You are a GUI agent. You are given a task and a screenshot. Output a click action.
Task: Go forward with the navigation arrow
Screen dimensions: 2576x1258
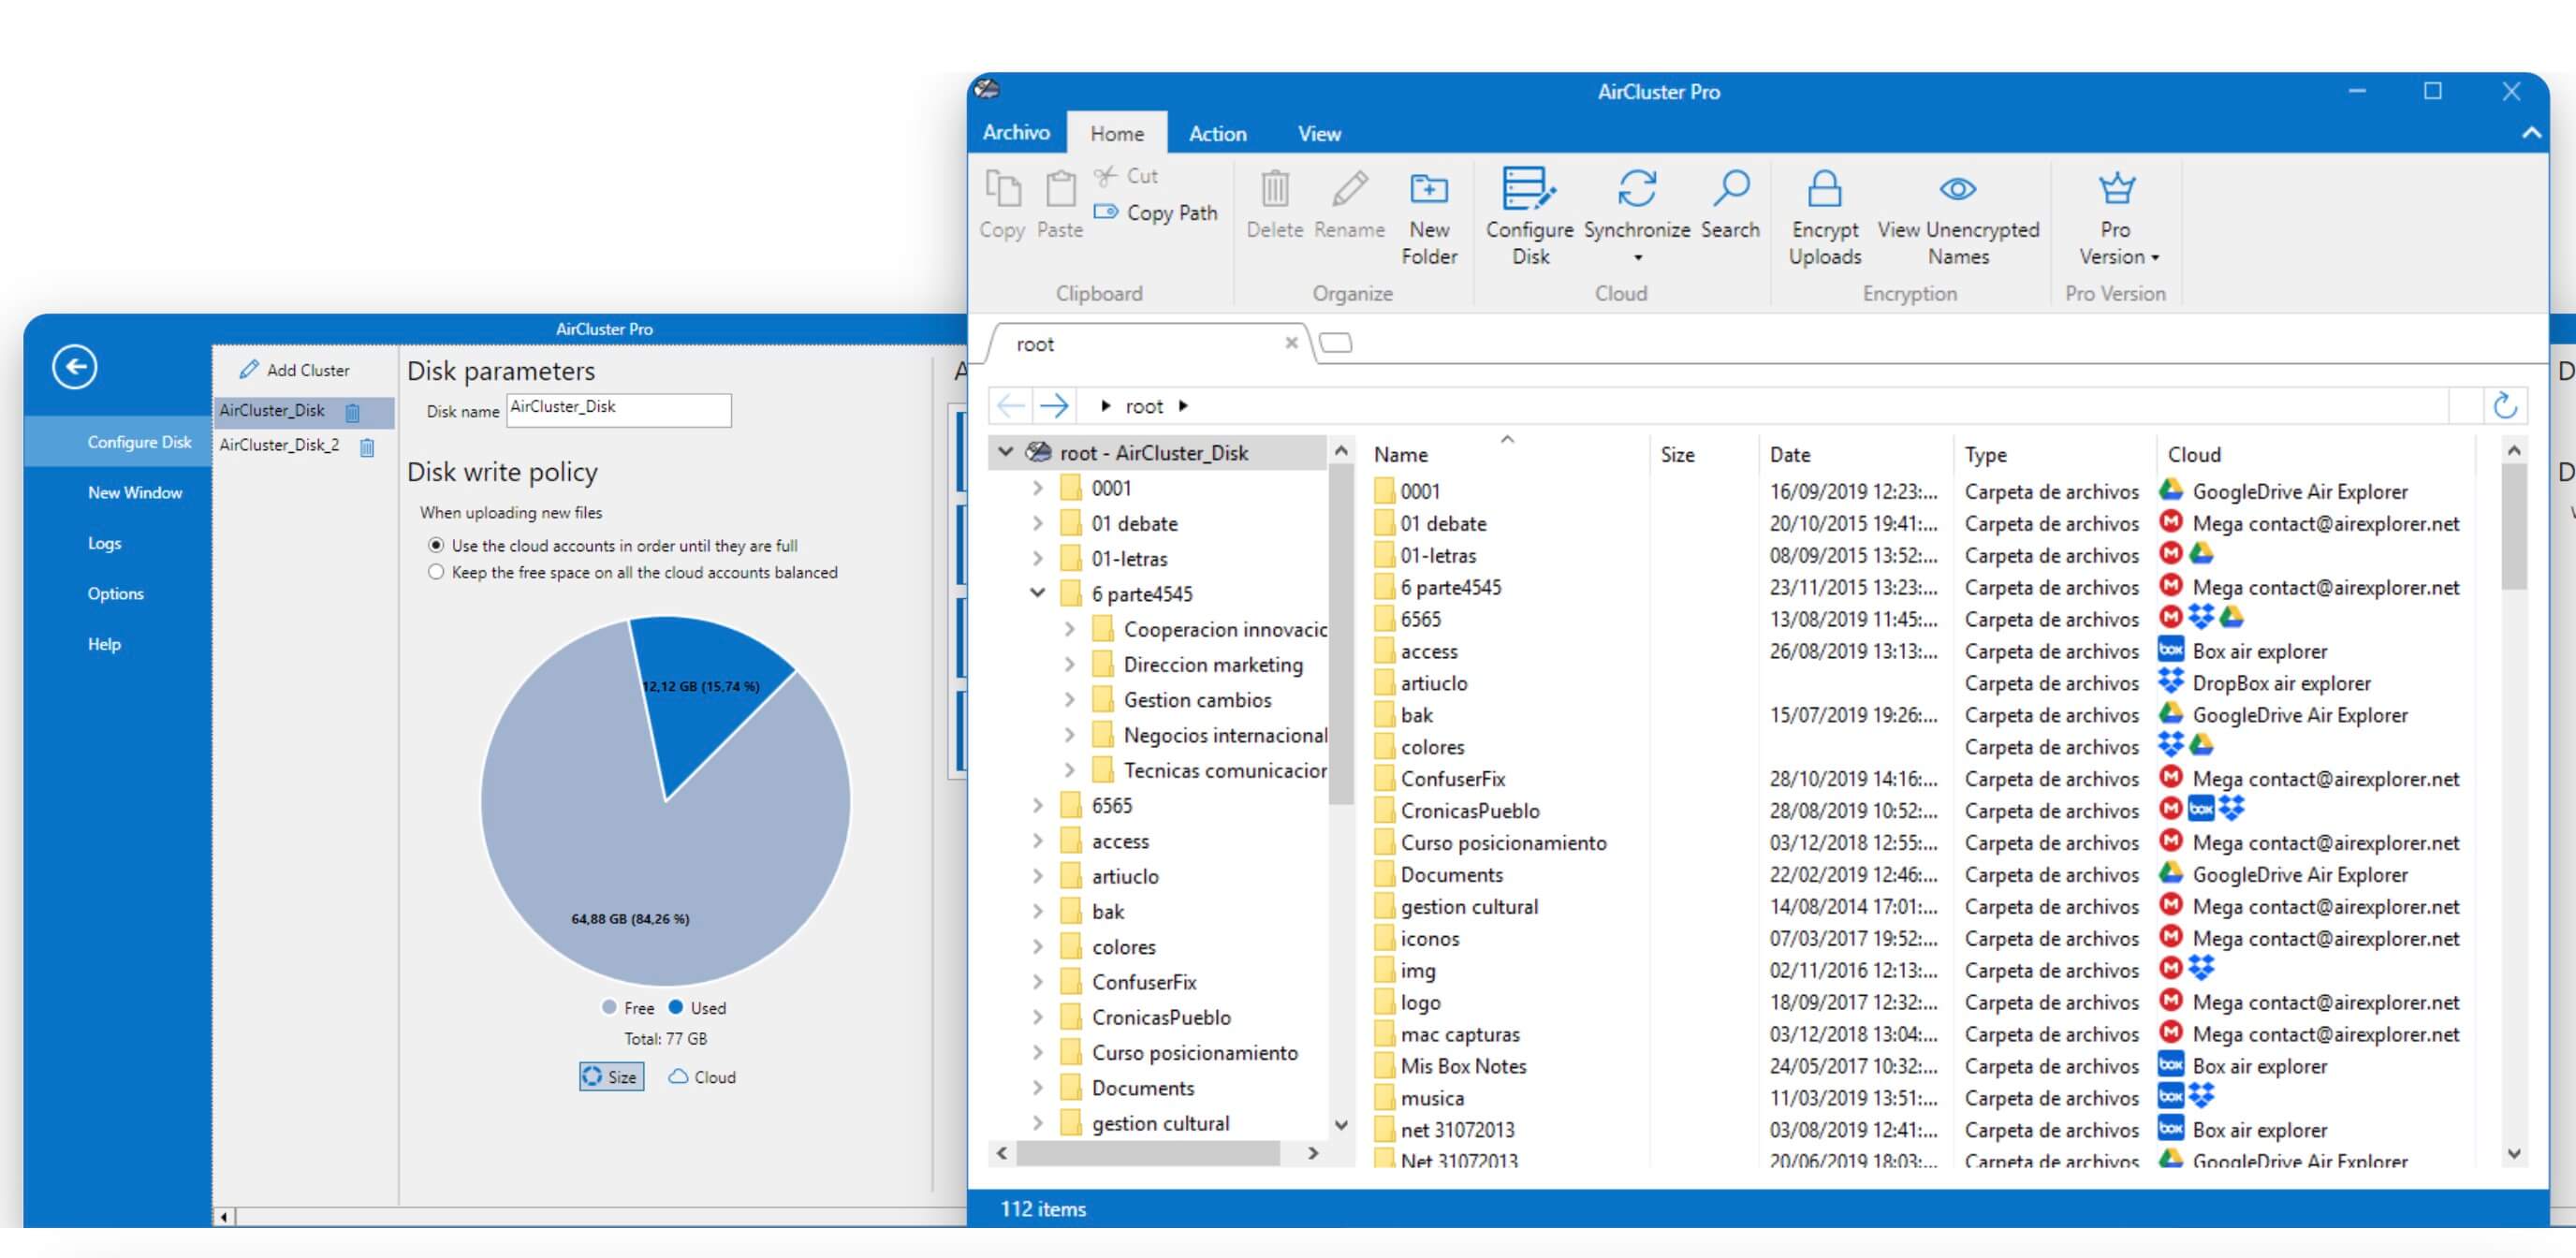[x=1054, y=406]
